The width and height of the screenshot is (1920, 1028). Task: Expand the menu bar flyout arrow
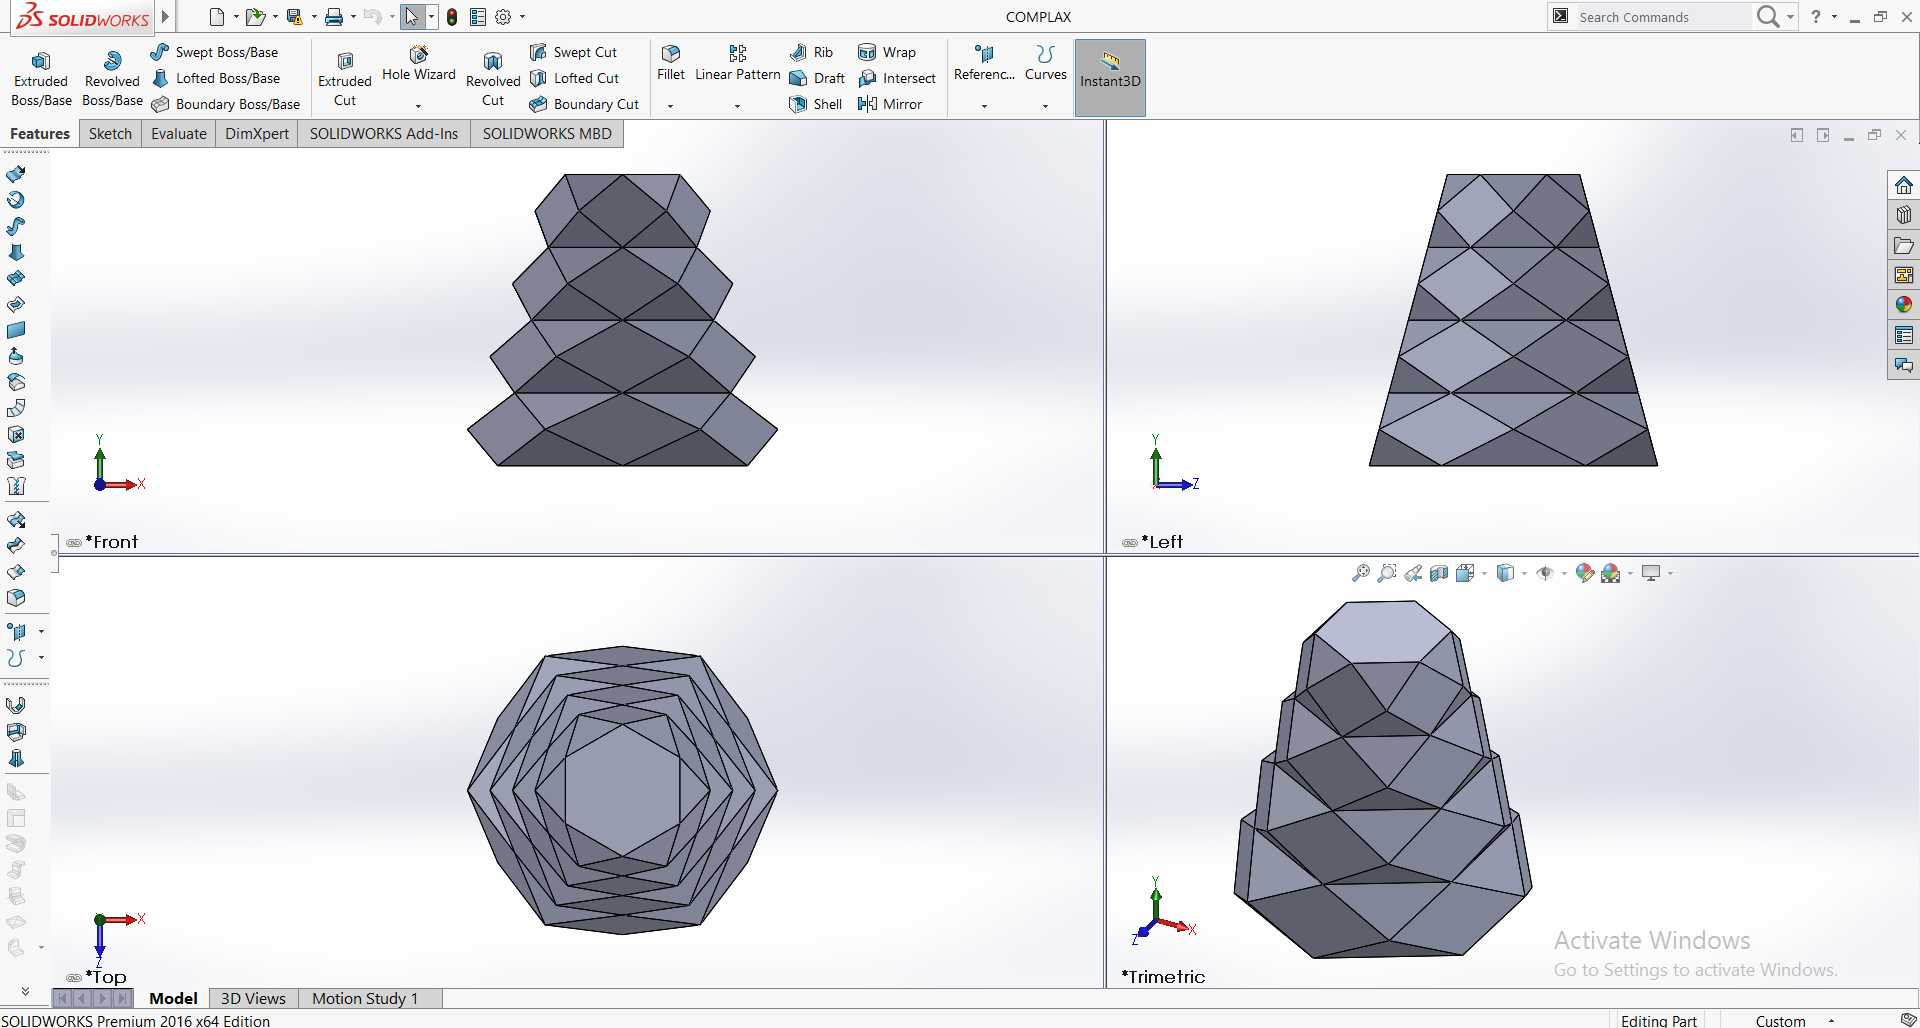click(165, 17)
